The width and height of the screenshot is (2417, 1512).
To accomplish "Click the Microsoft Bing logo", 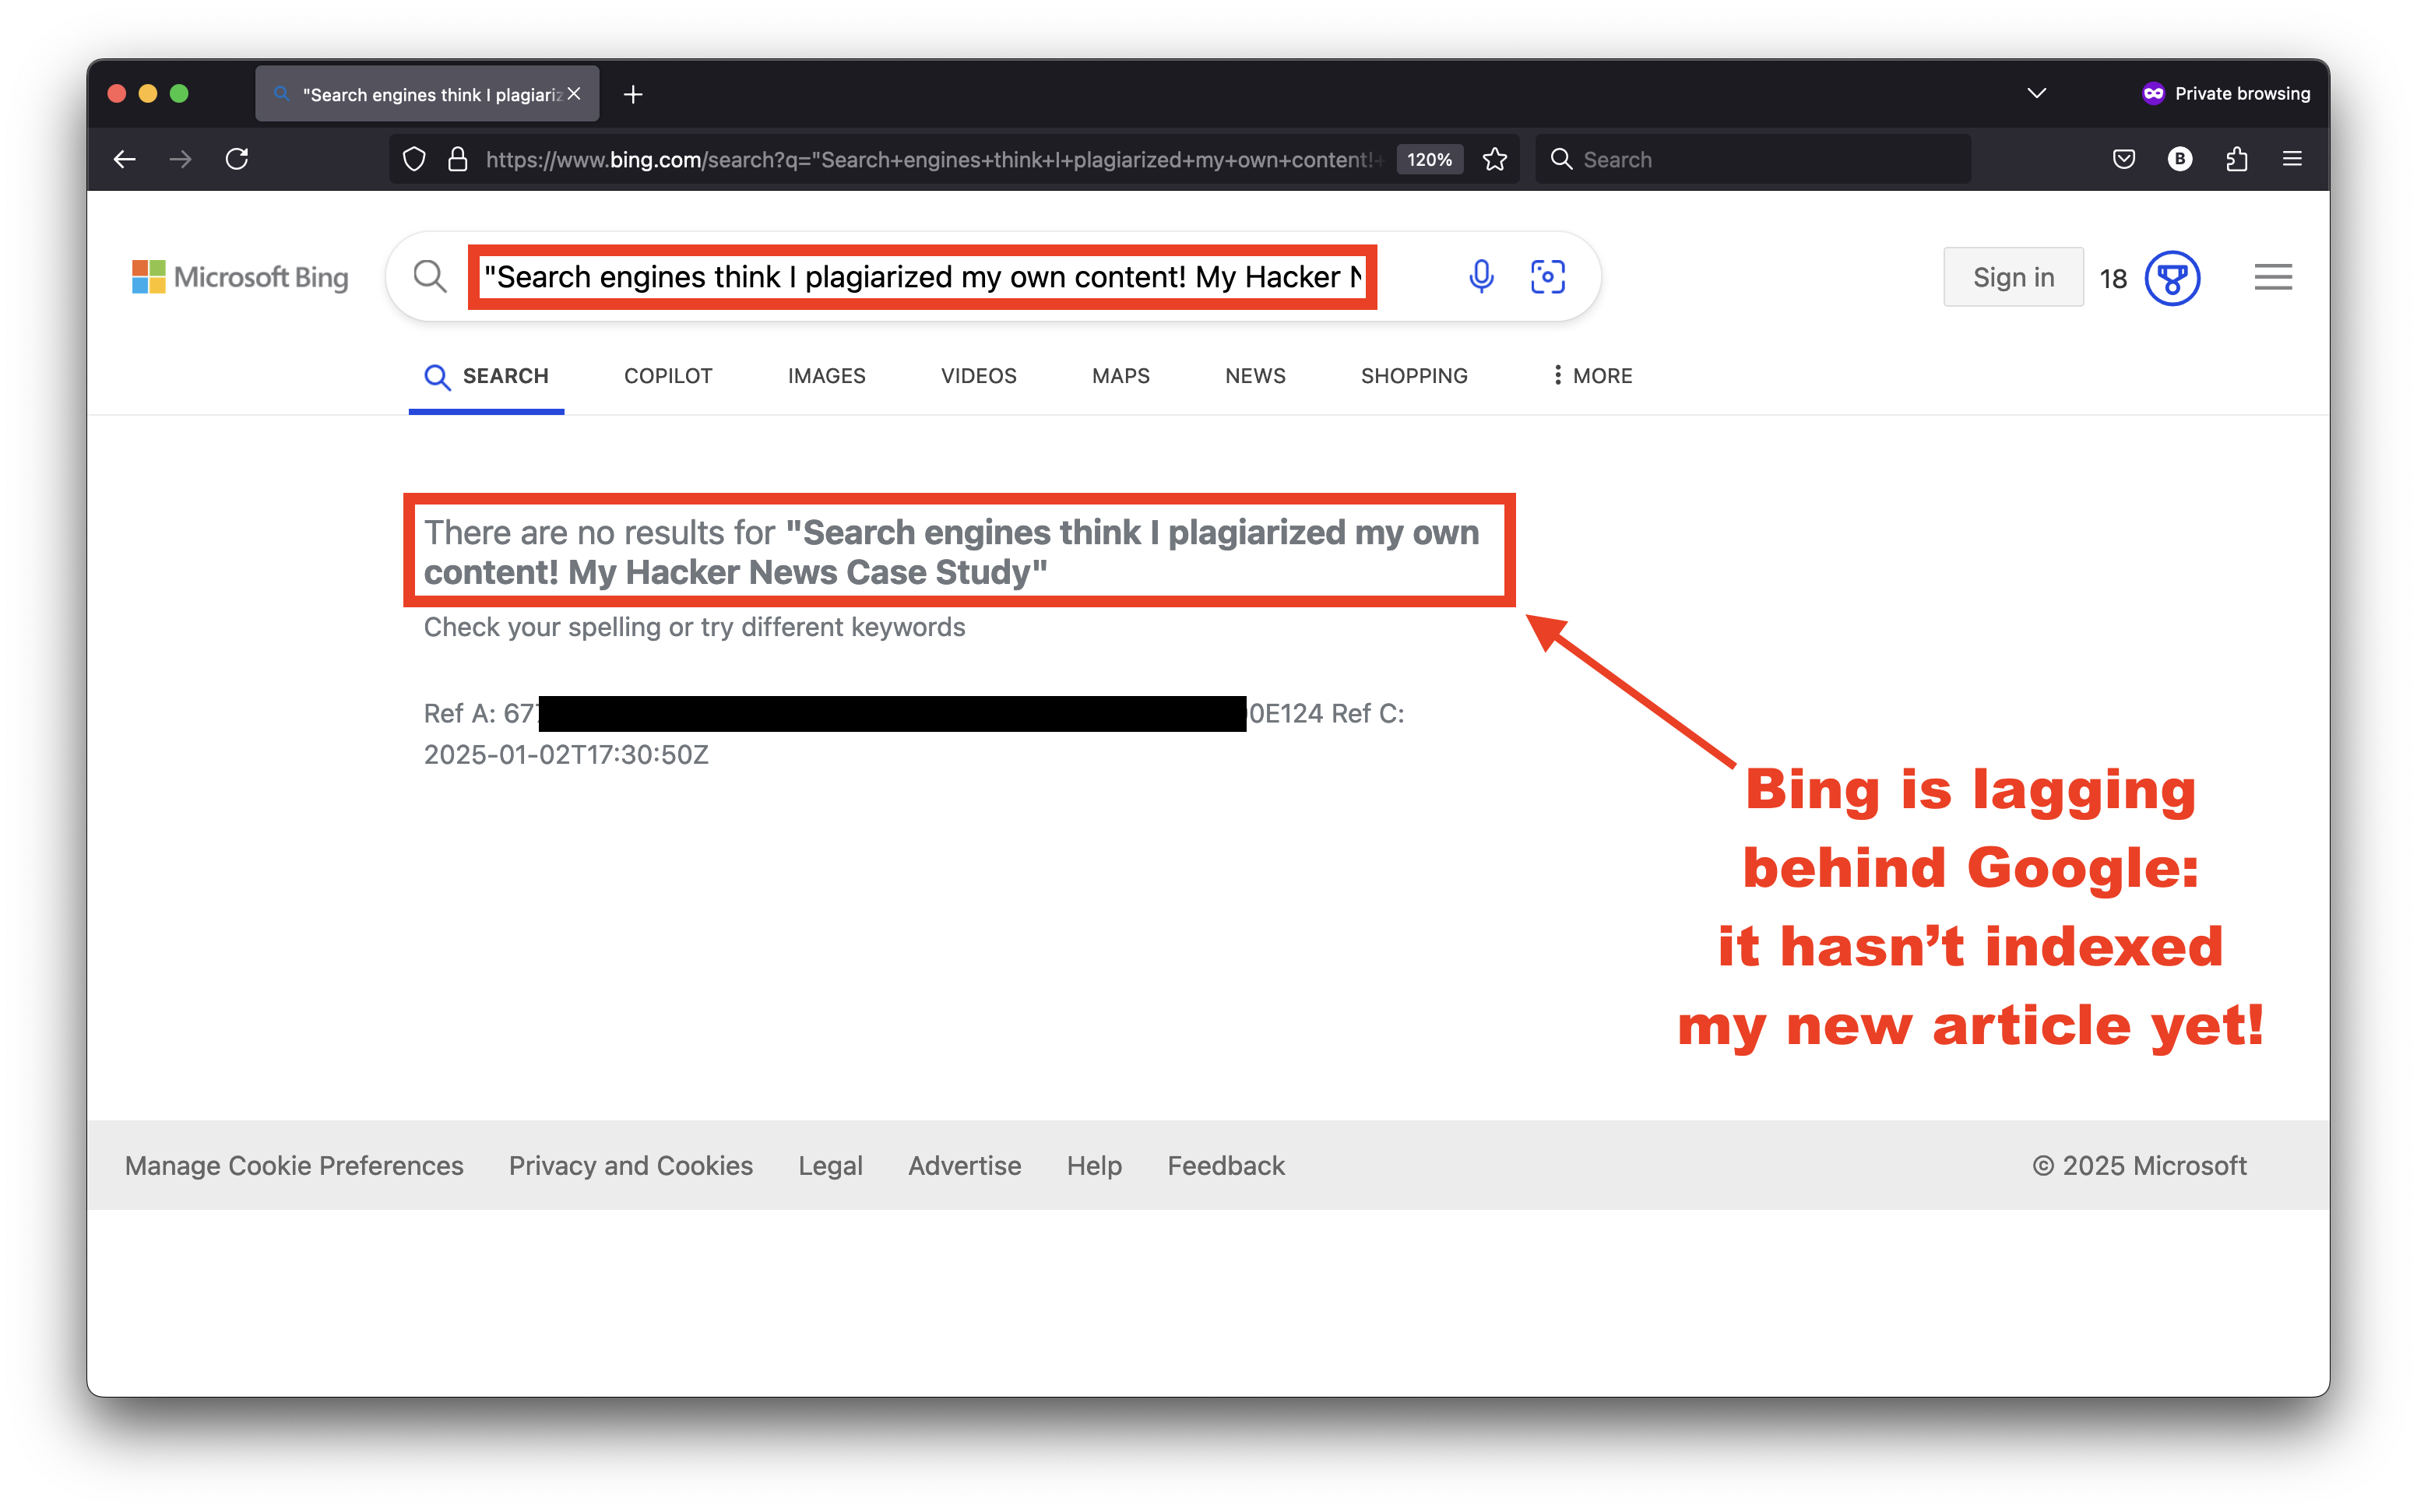I will click(240, 277).
